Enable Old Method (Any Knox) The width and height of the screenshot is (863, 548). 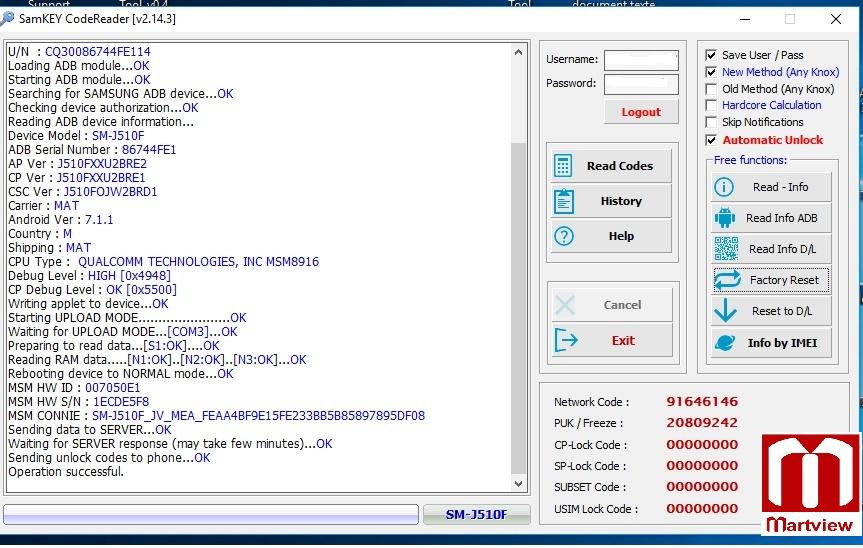[x=711, y=89]
